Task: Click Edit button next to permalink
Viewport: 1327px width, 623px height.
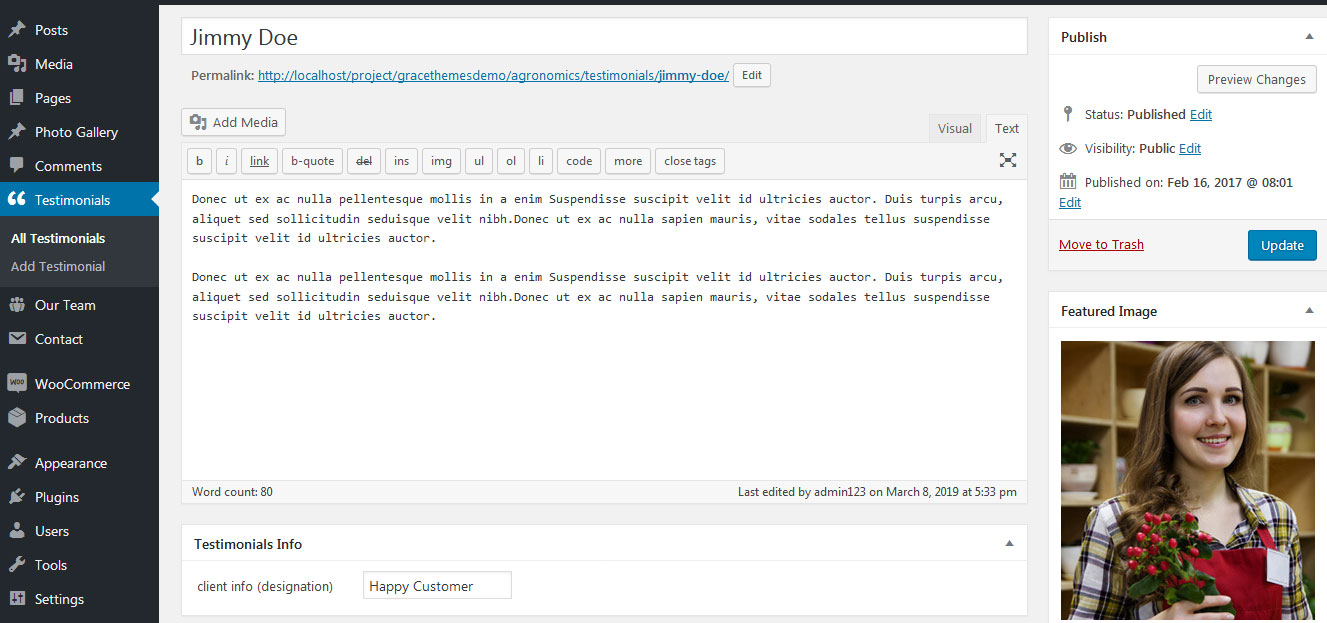Action: (x=752, y=75)
